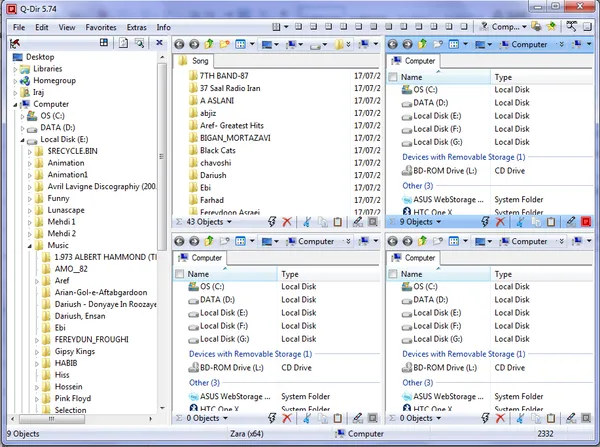Select the 7TH BAND-87 folder
This screenshot has height=447, width=600.
[224, 76]
